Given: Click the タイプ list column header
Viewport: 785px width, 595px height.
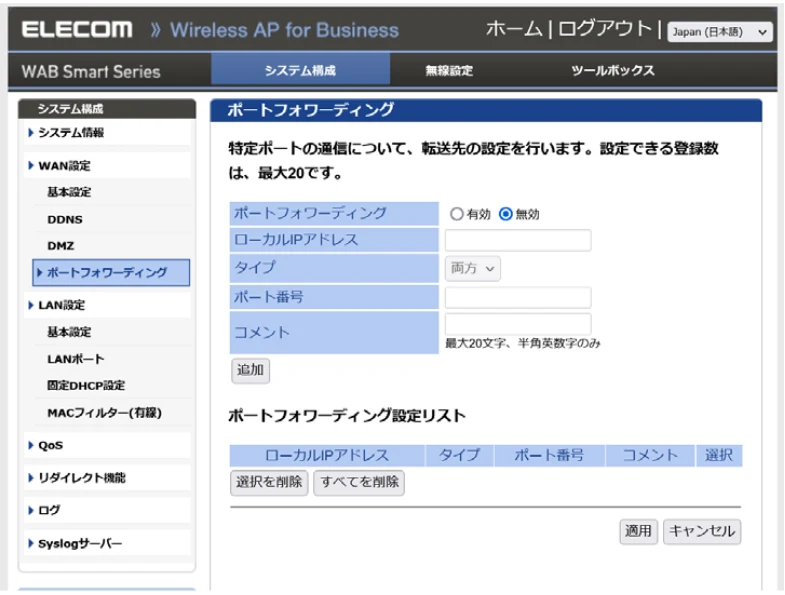Looking at the screenshot, I should (x=460, y=455).
